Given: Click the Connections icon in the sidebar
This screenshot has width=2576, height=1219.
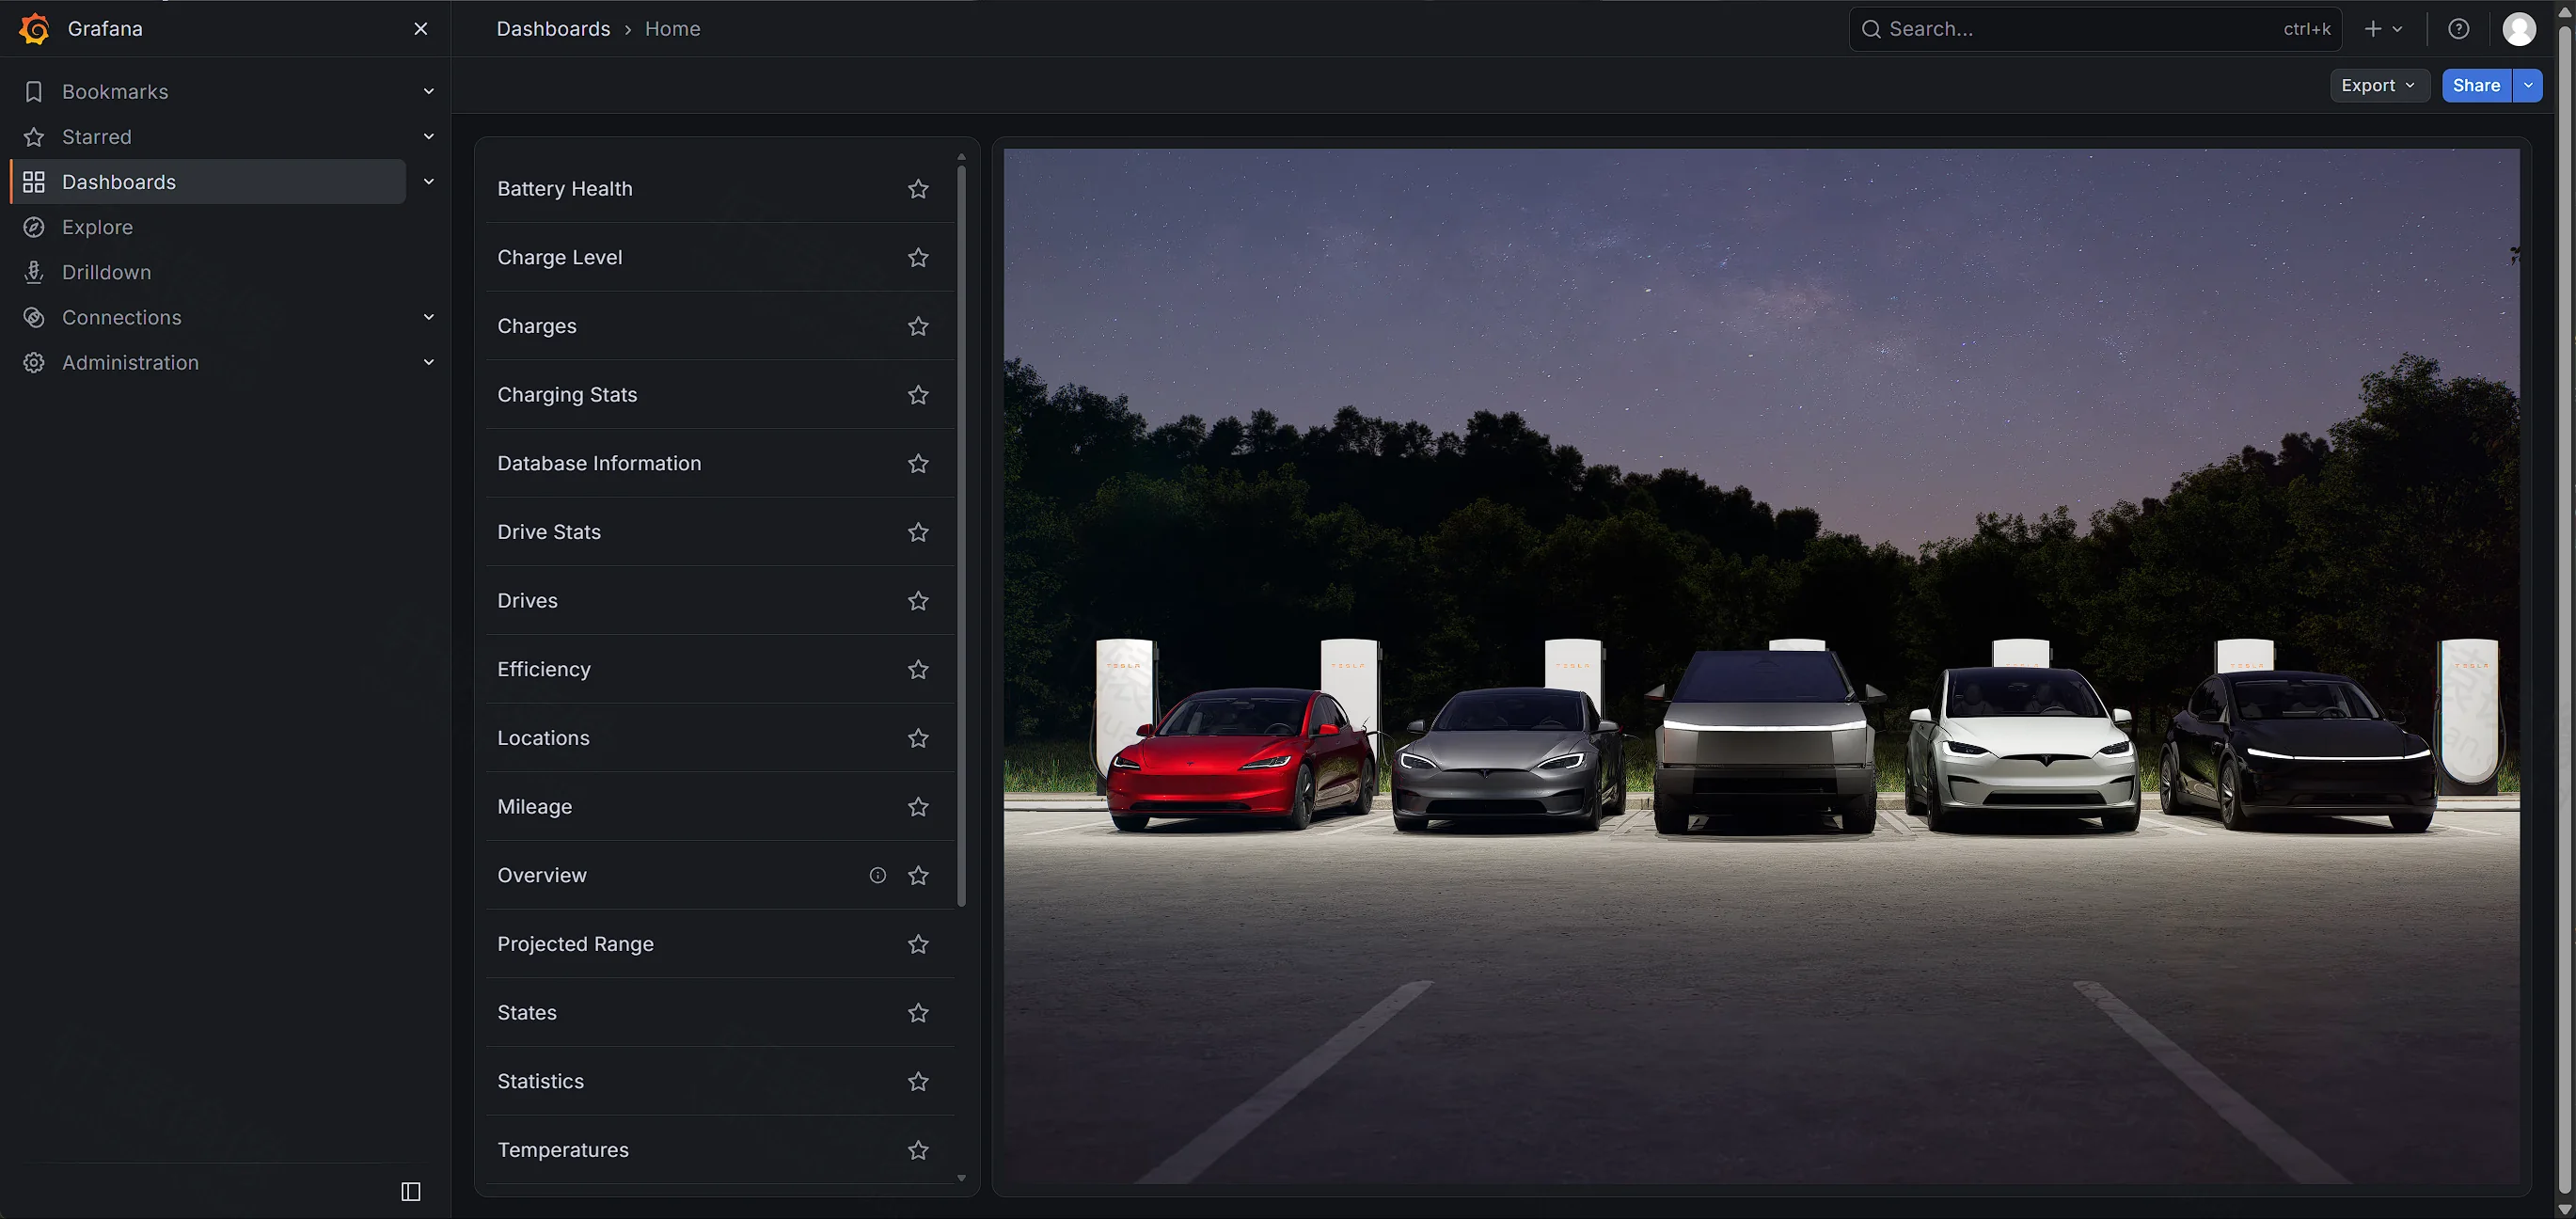Looking at the screenshot, I should point(34,317).
